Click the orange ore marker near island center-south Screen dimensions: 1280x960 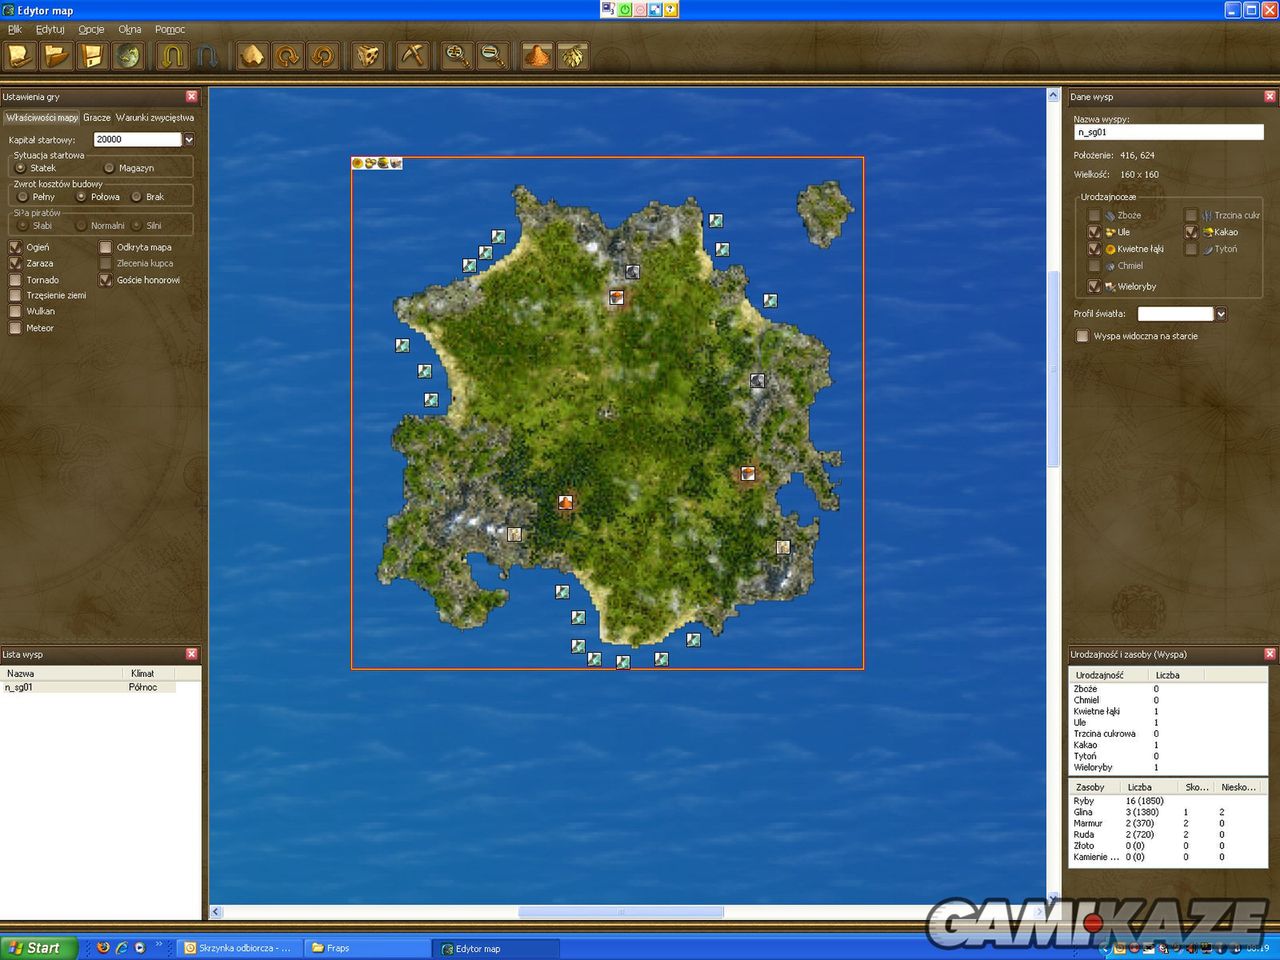[x=565, y=502]
